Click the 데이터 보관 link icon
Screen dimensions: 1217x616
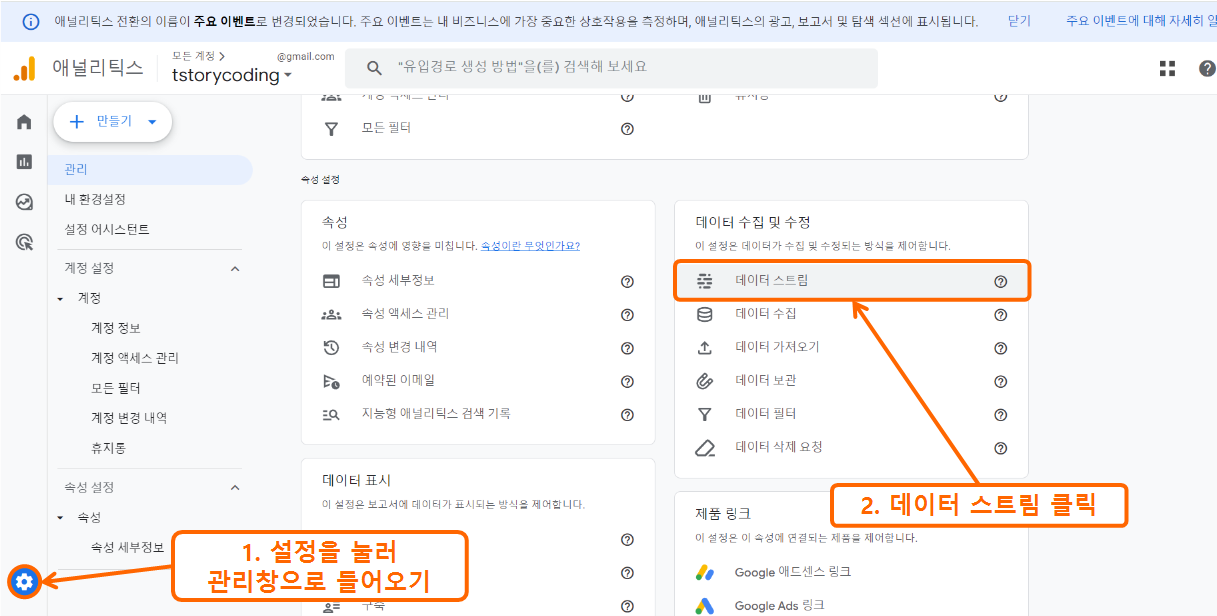point(704,381)
